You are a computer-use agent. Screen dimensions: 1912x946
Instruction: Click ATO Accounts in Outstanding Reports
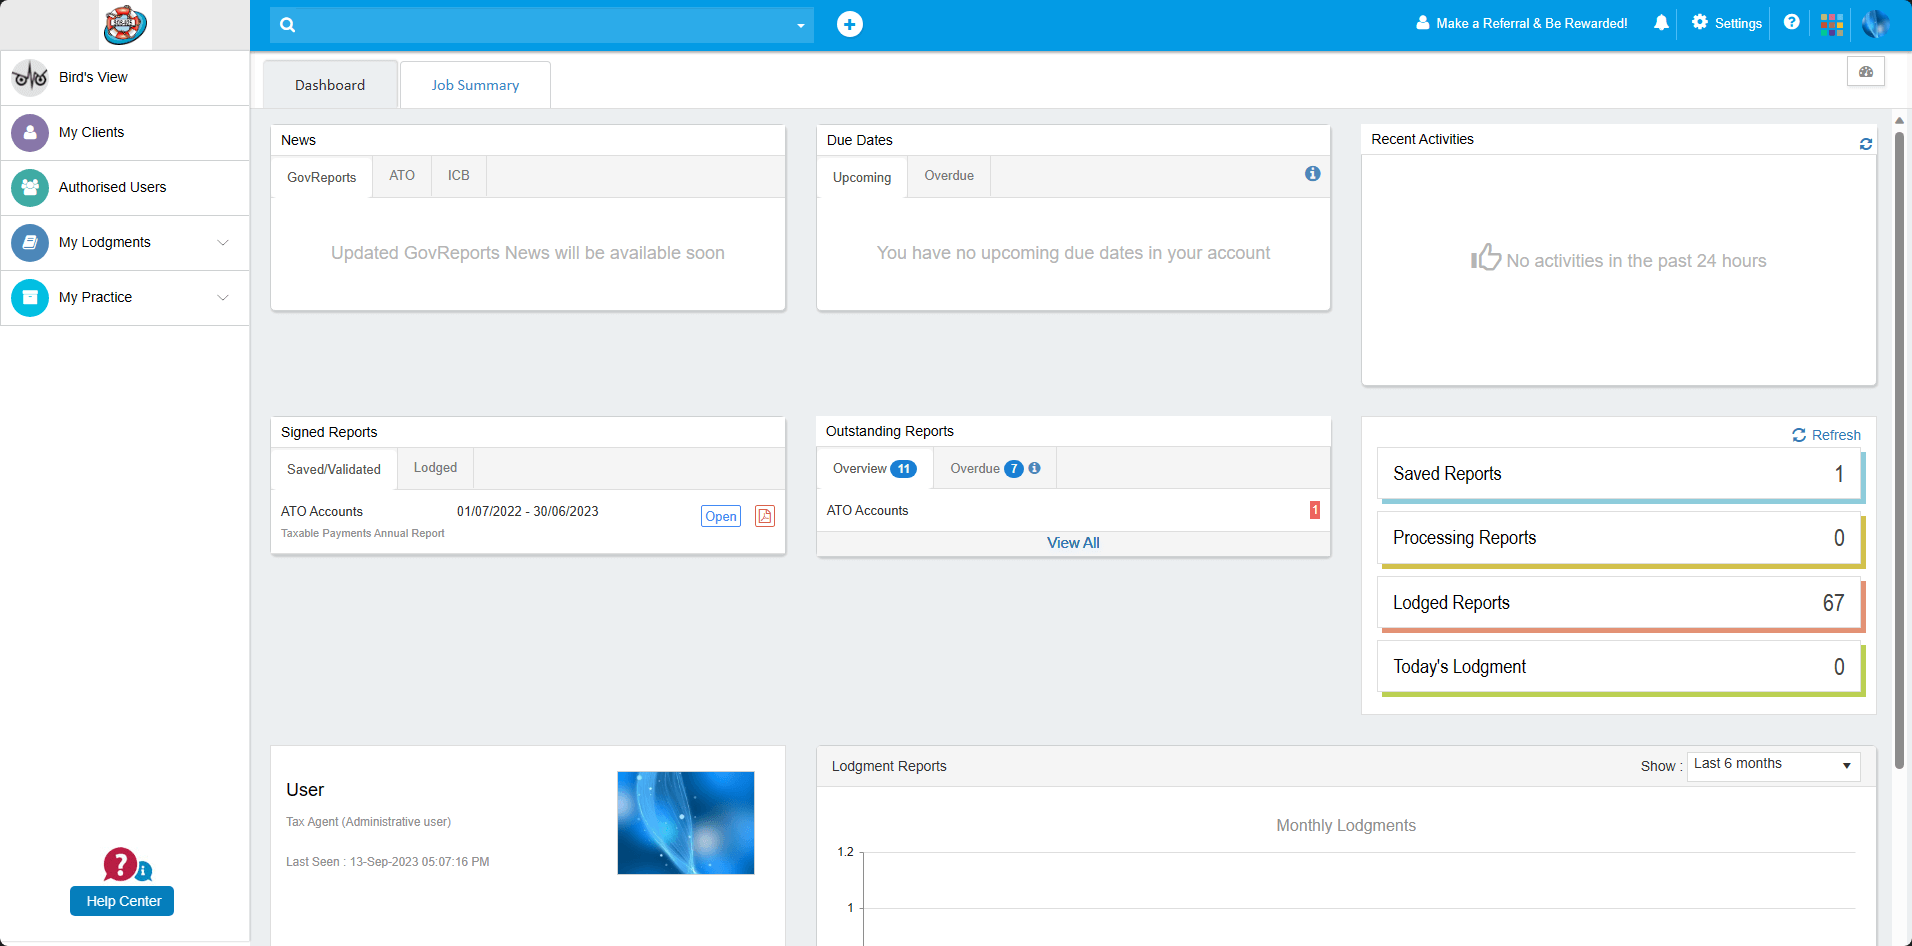pos(867,510)
